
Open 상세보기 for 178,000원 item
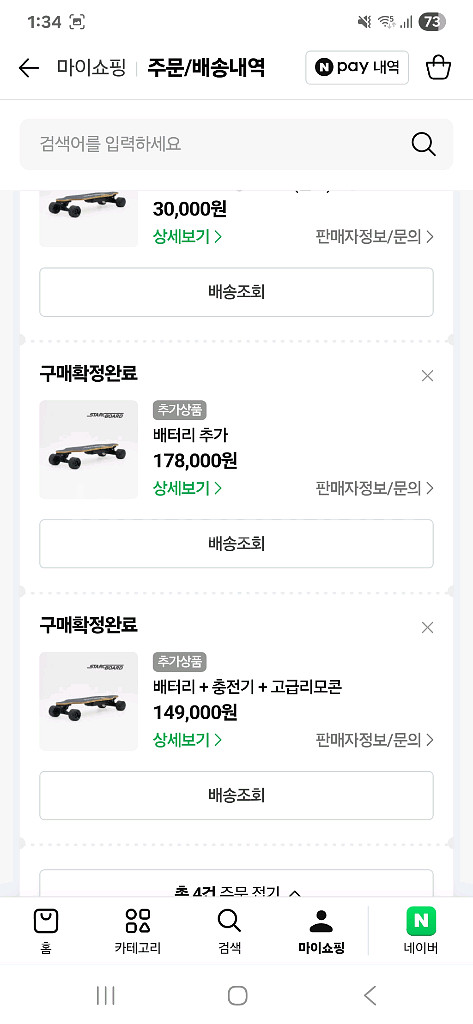(x=188, y=488)
